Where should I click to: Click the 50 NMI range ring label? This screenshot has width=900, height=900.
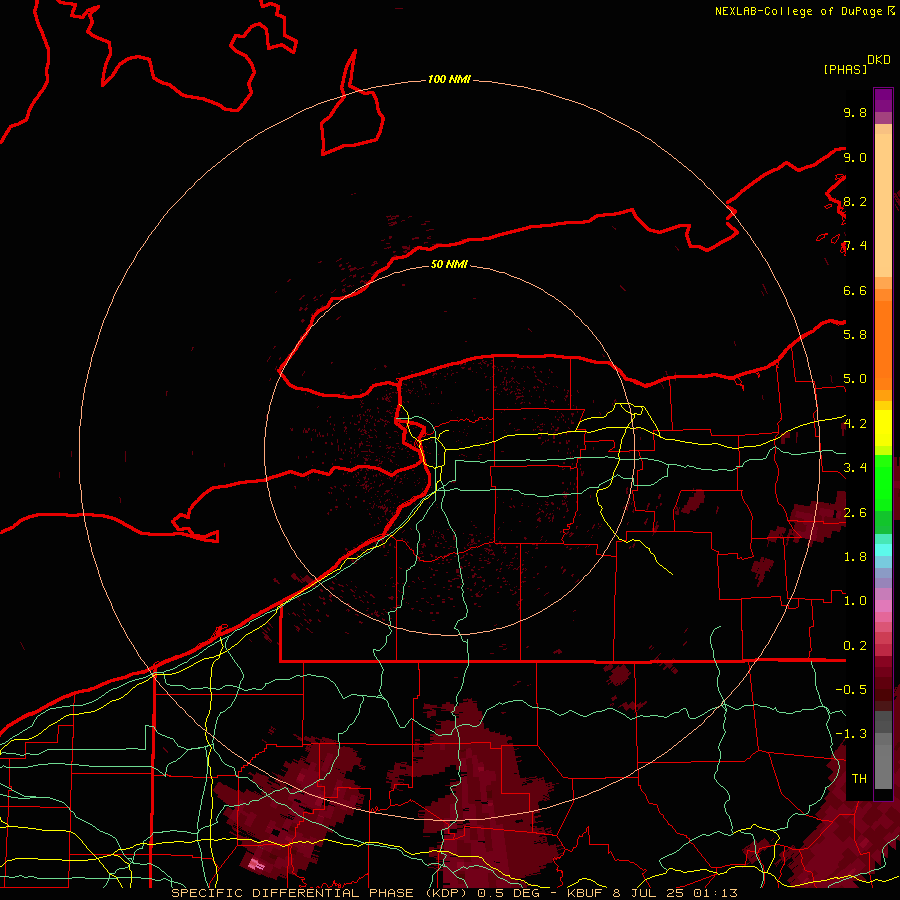click(x=449, y=264)
